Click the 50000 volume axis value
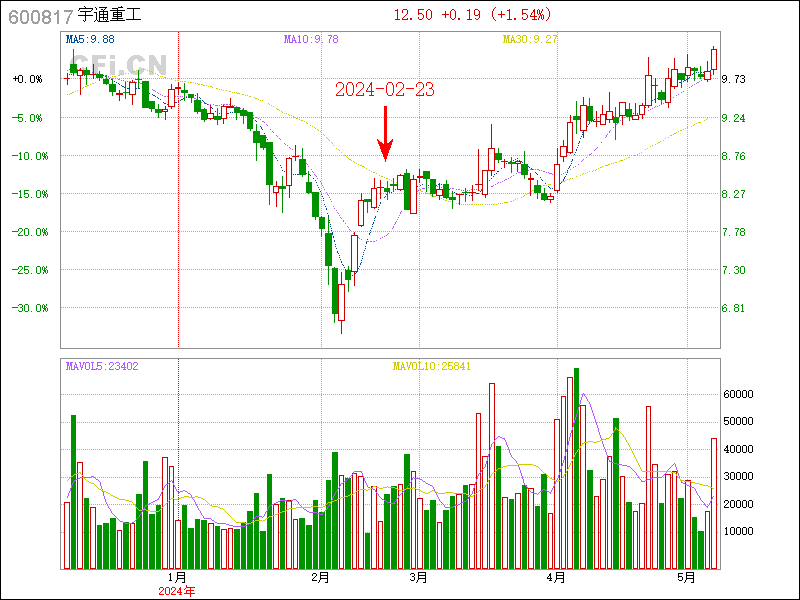The width and height of the screenshot is (800, 600). click(x=738, y=421)
